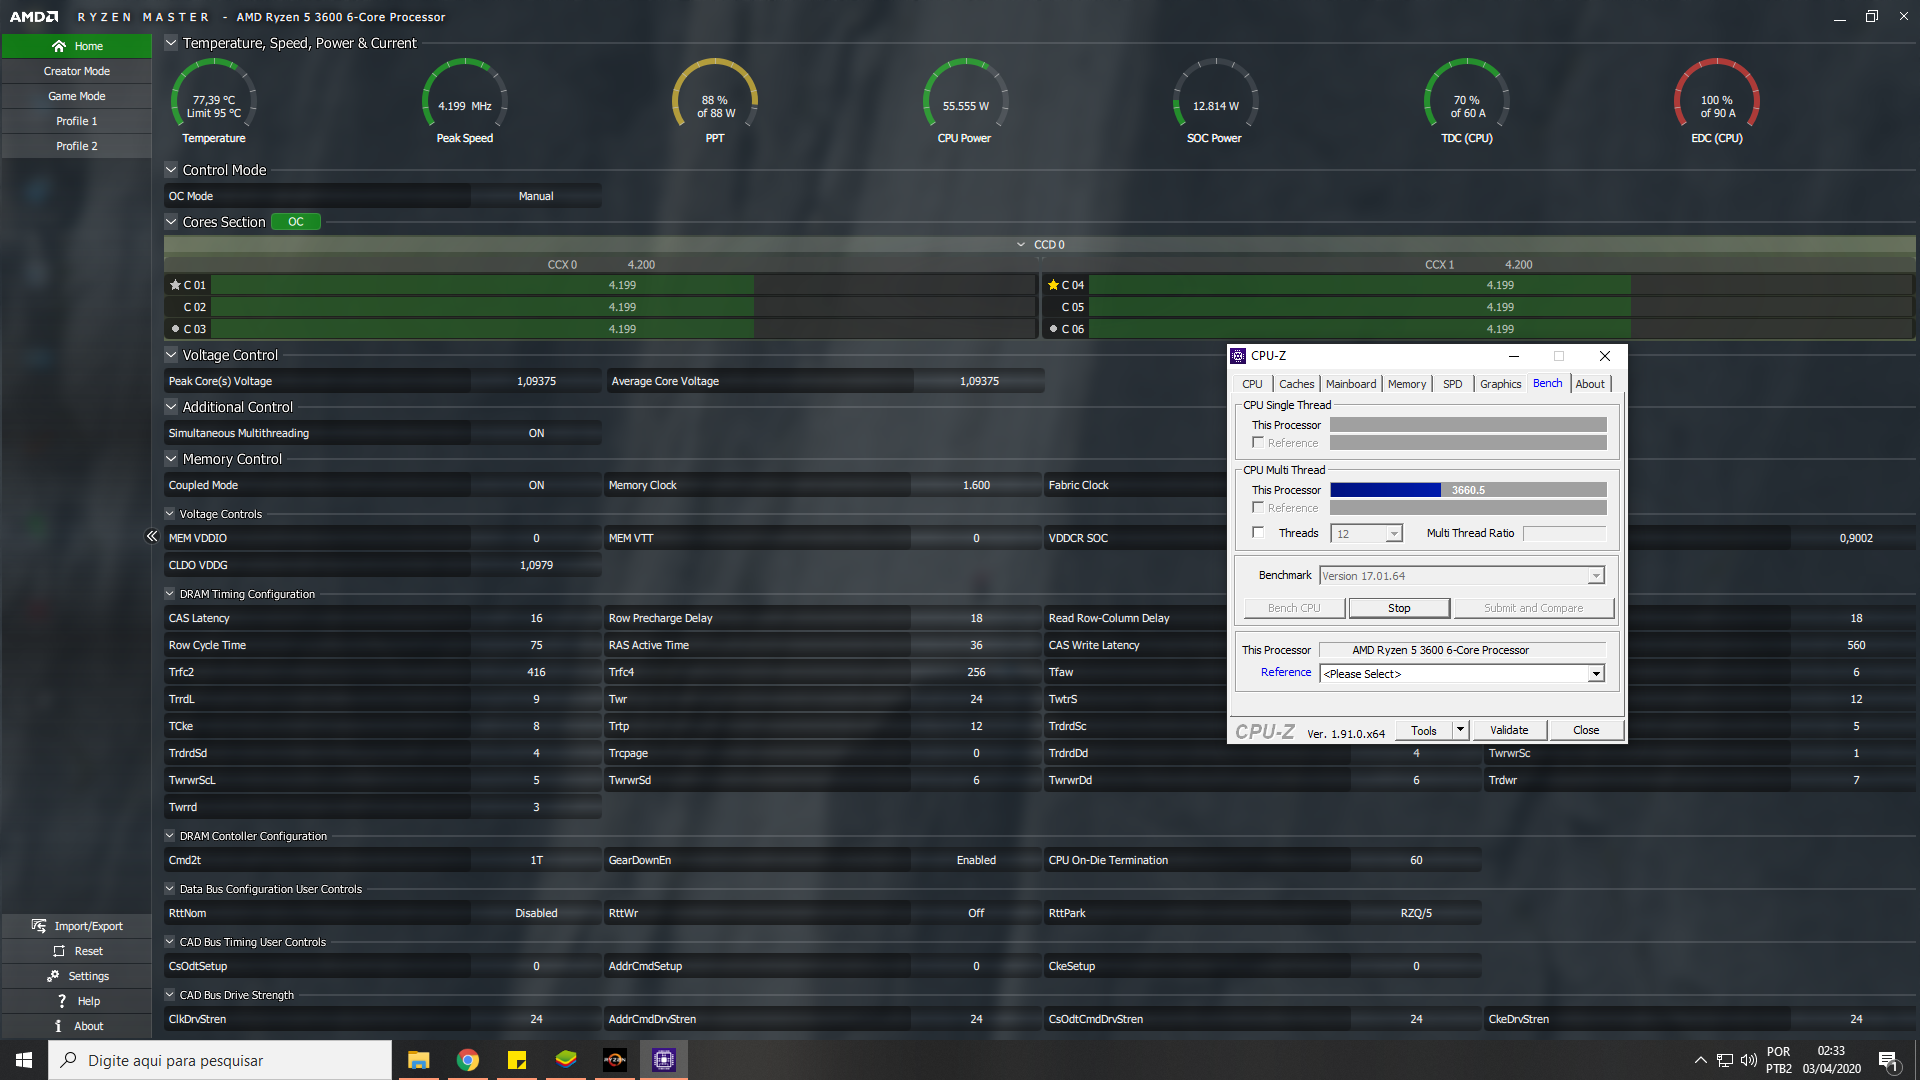
Task: Click Validate in CPU-Z
Action: point(1509,730)
